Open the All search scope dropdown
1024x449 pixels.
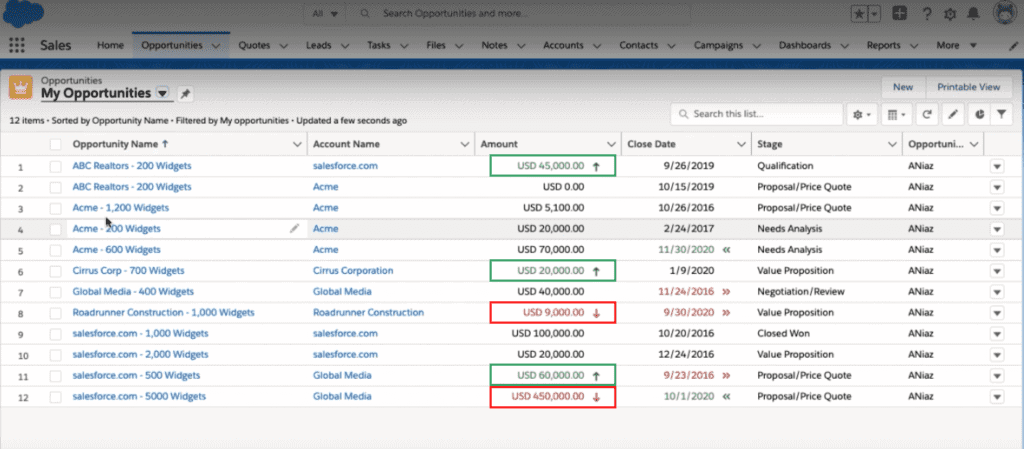click(325, 13)
